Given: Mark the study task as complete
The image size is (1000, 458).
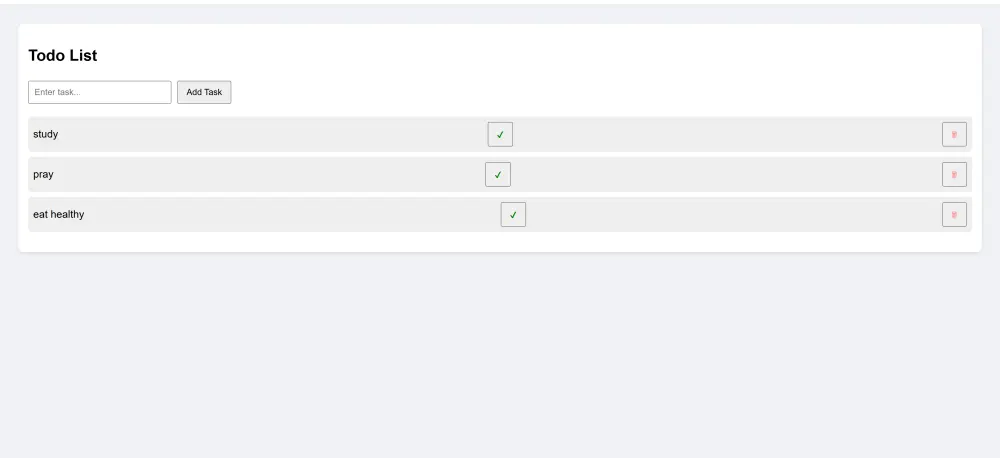Looking at the screenshot, I should click(x=500, y=134).
